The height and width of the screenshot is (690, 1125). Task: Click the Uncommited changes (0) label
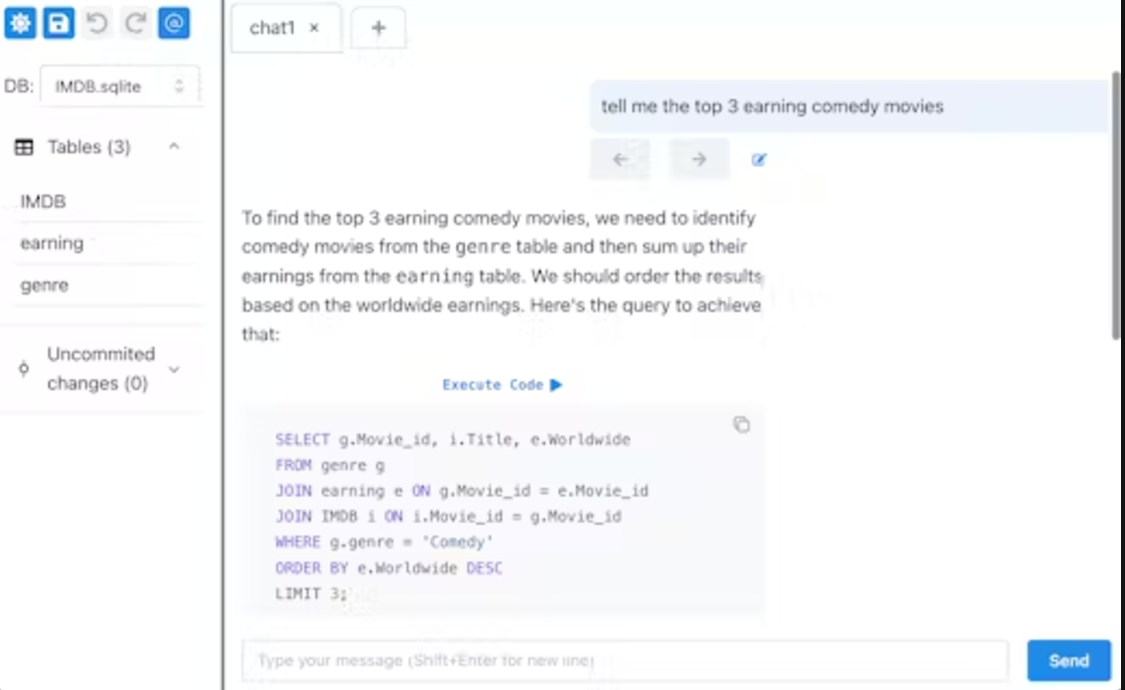coord(100,369)
